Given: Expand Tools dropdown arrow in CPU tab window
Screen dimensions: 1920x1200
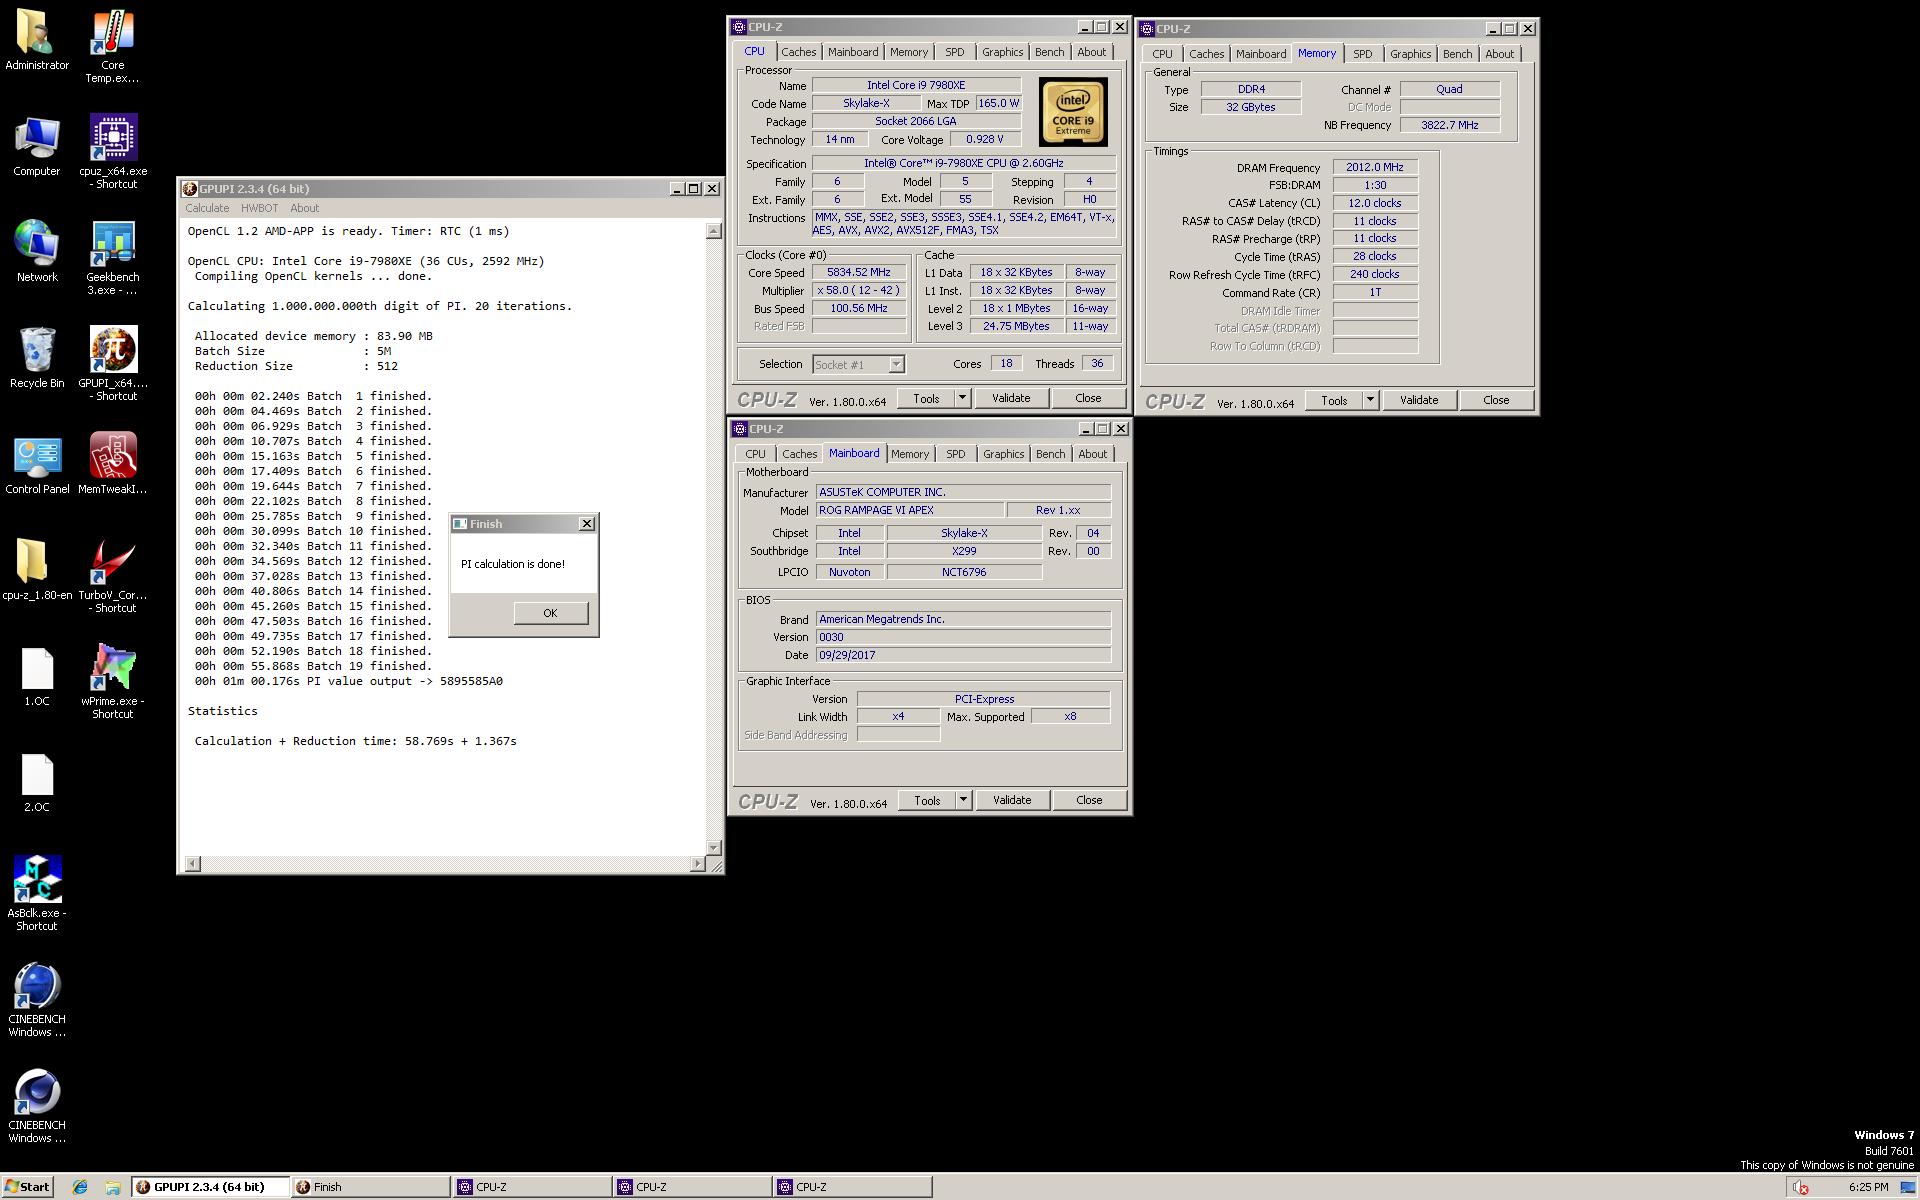Looking at the screenshot, I should point(962,398).
